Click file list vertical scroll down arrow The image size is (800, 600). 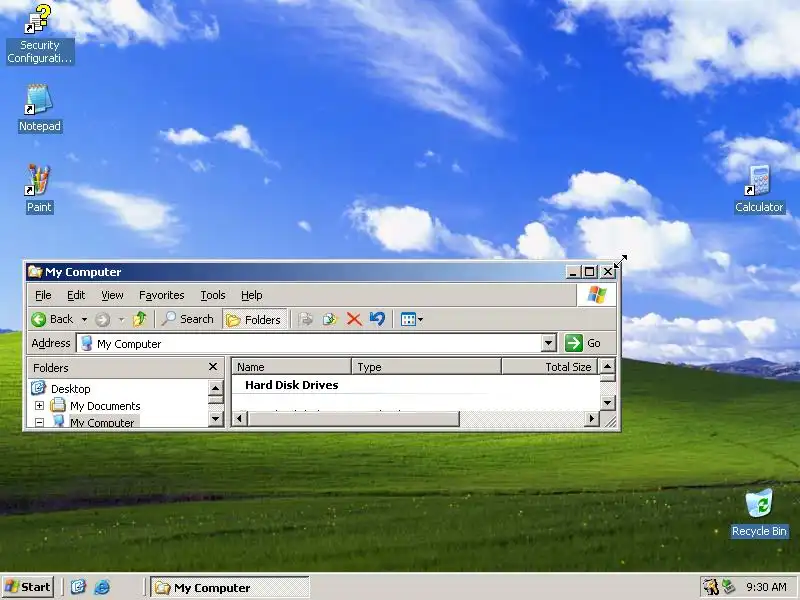click(x=607, y=403)
